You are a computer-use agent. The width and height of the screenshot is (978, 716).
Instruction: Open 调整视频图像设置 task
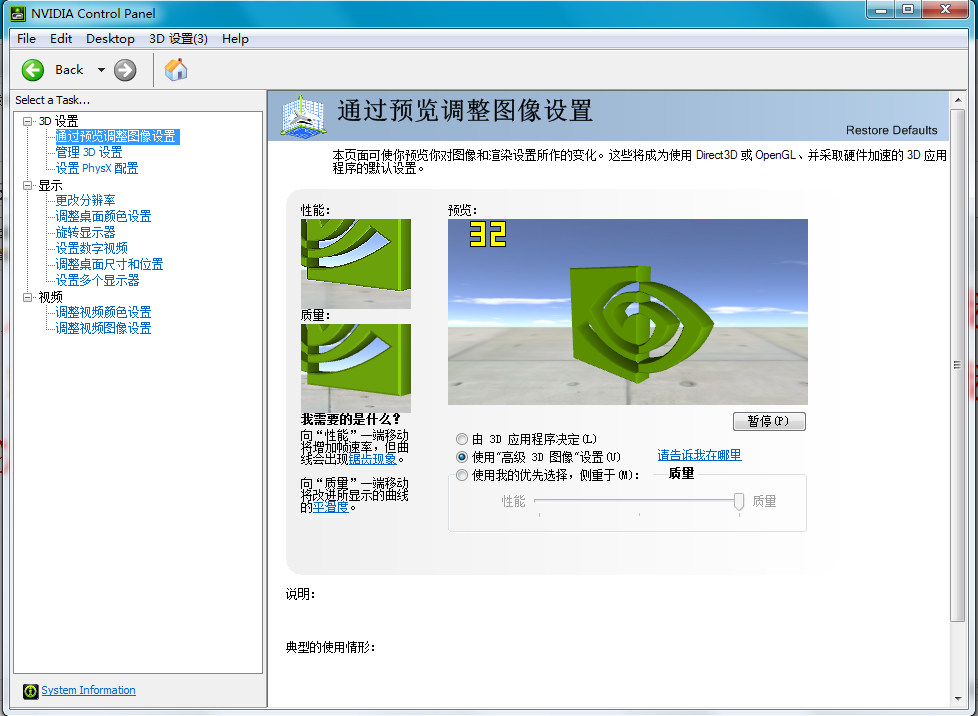(x=104, y=328)
